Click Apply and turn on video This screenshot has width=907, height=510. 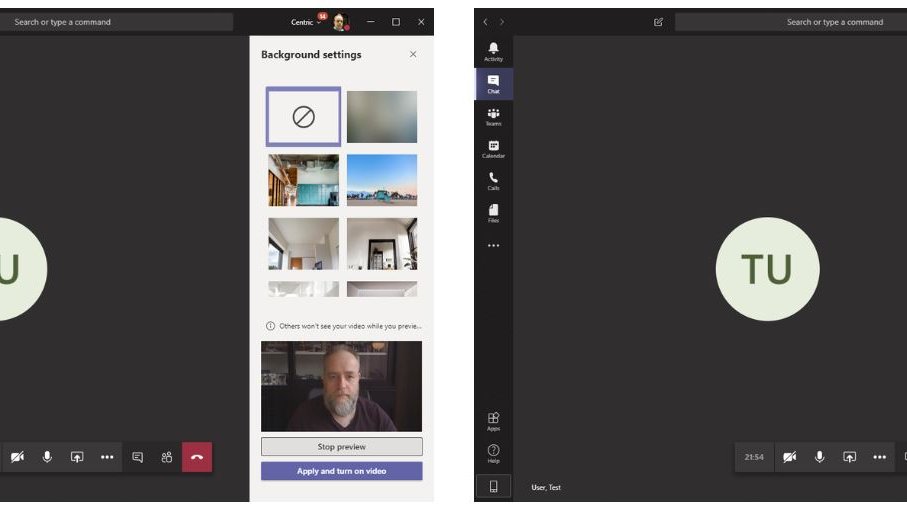pos(342,471)
